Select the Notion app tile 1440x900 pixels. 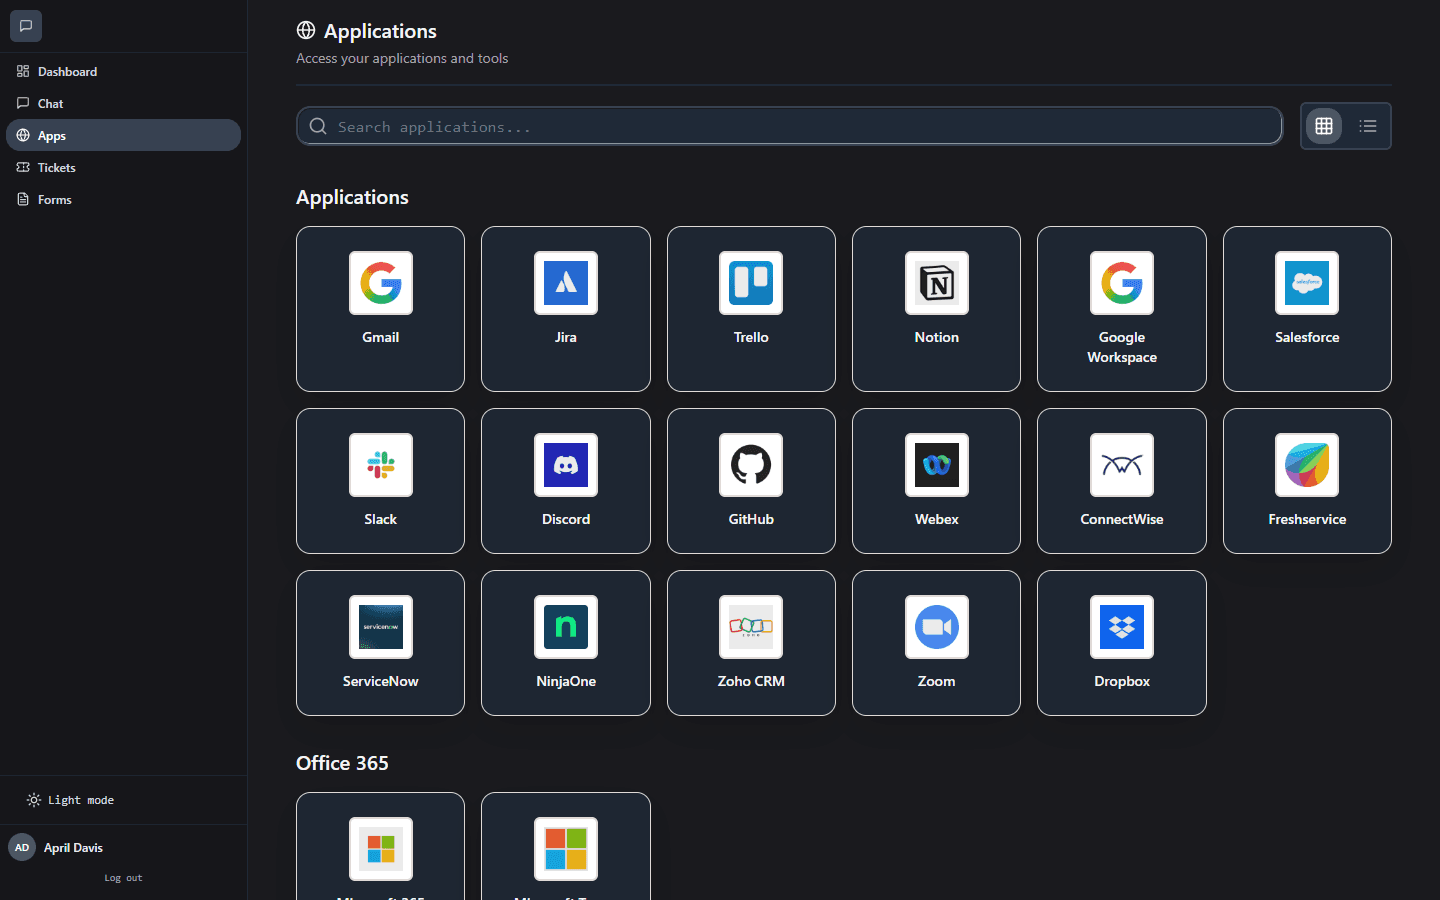(935, 309)
